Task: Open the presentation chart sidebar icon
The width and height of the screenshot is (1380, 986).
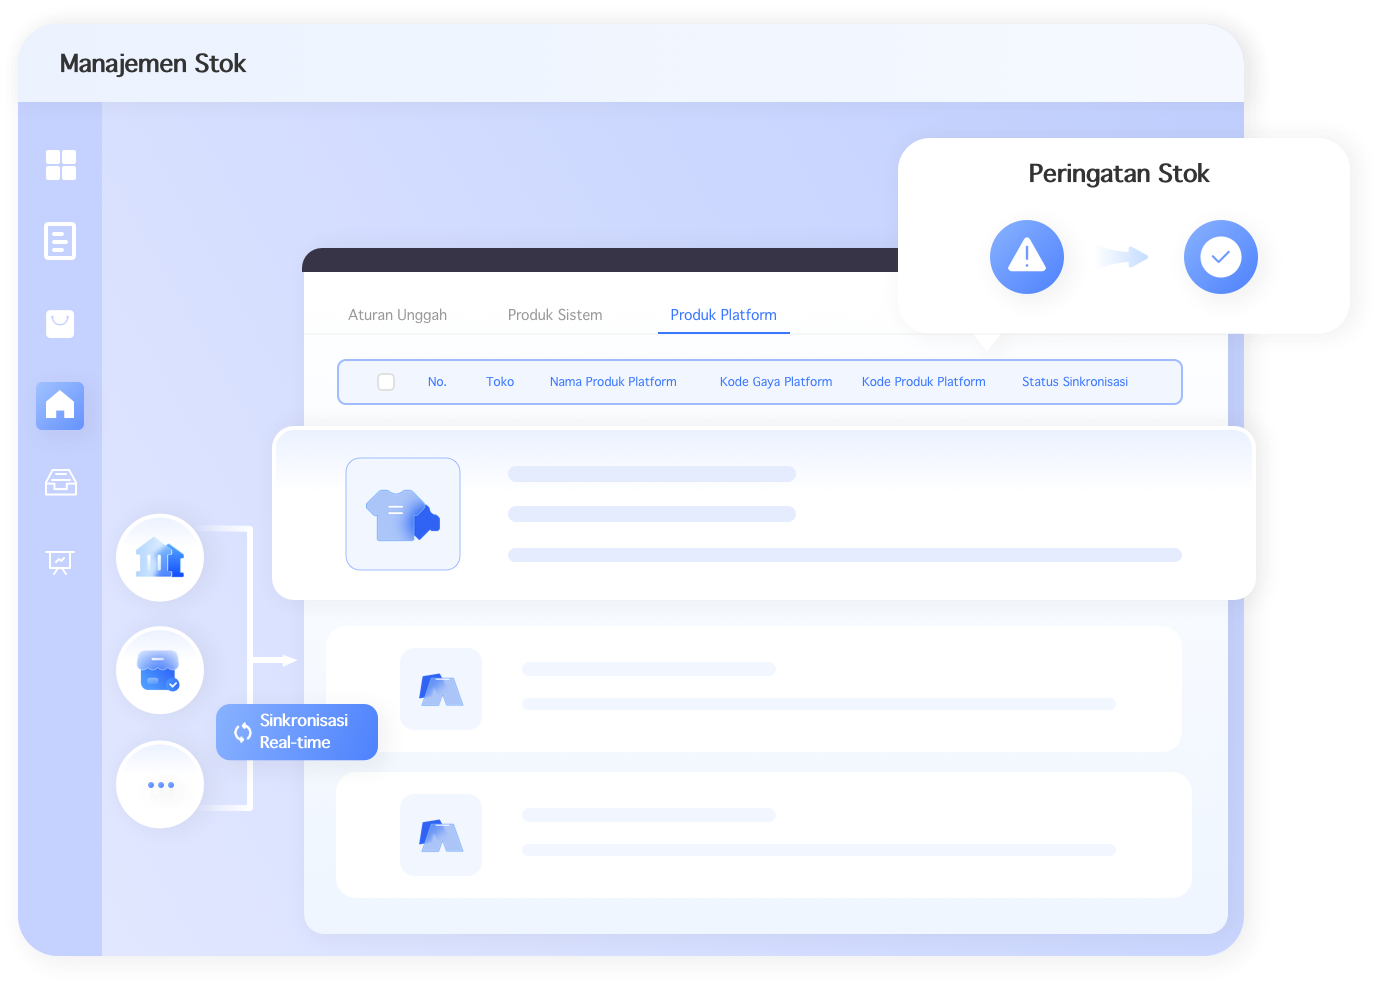Action: click(60, 562)
